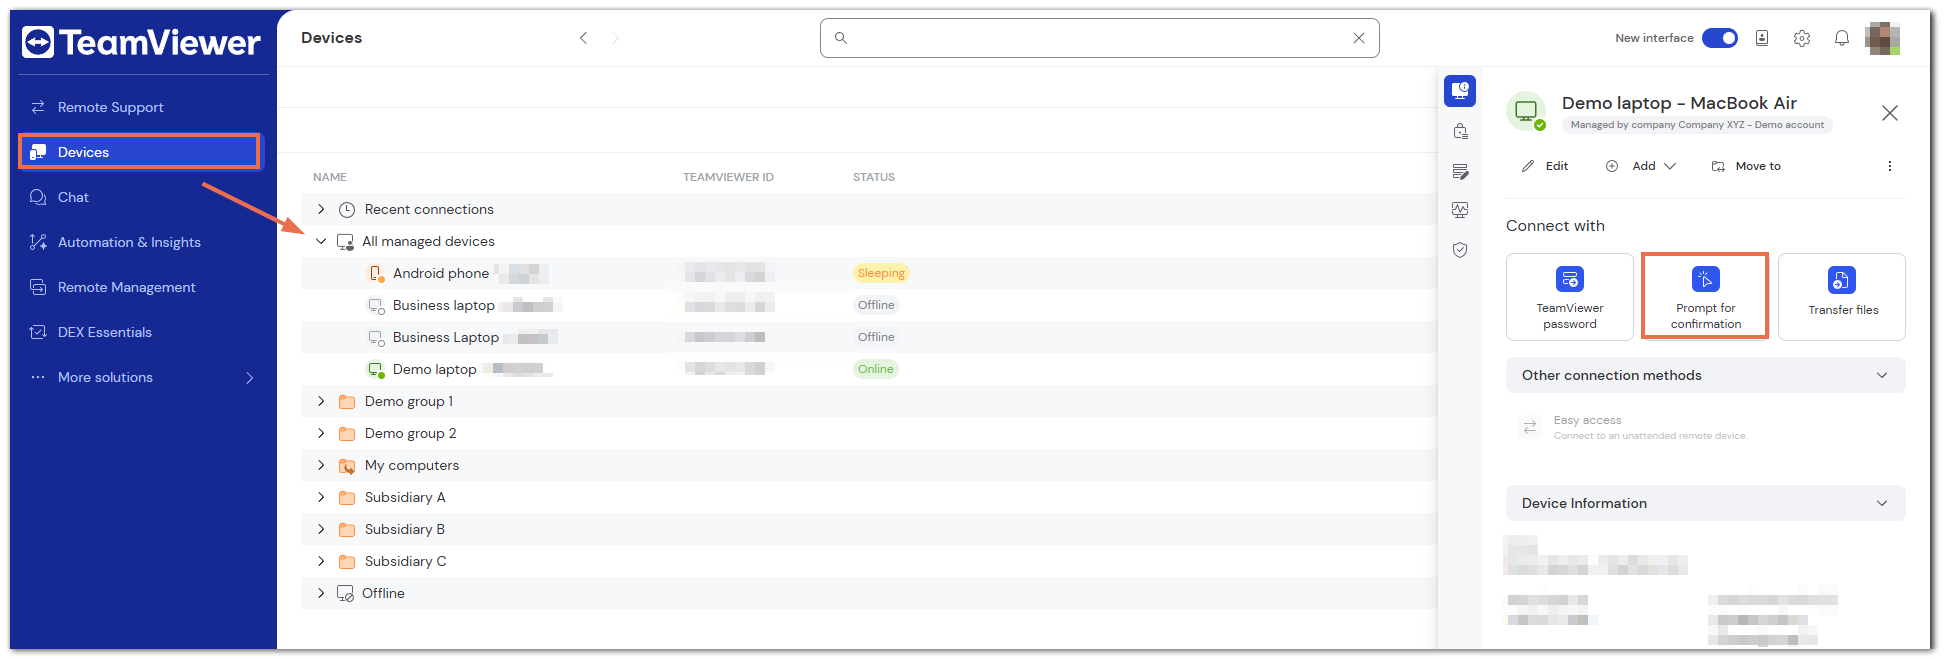Expand Demo group 1 folder
This screenshot has height=658, width=1948.
pyautogui.click(x=321, y=401)
